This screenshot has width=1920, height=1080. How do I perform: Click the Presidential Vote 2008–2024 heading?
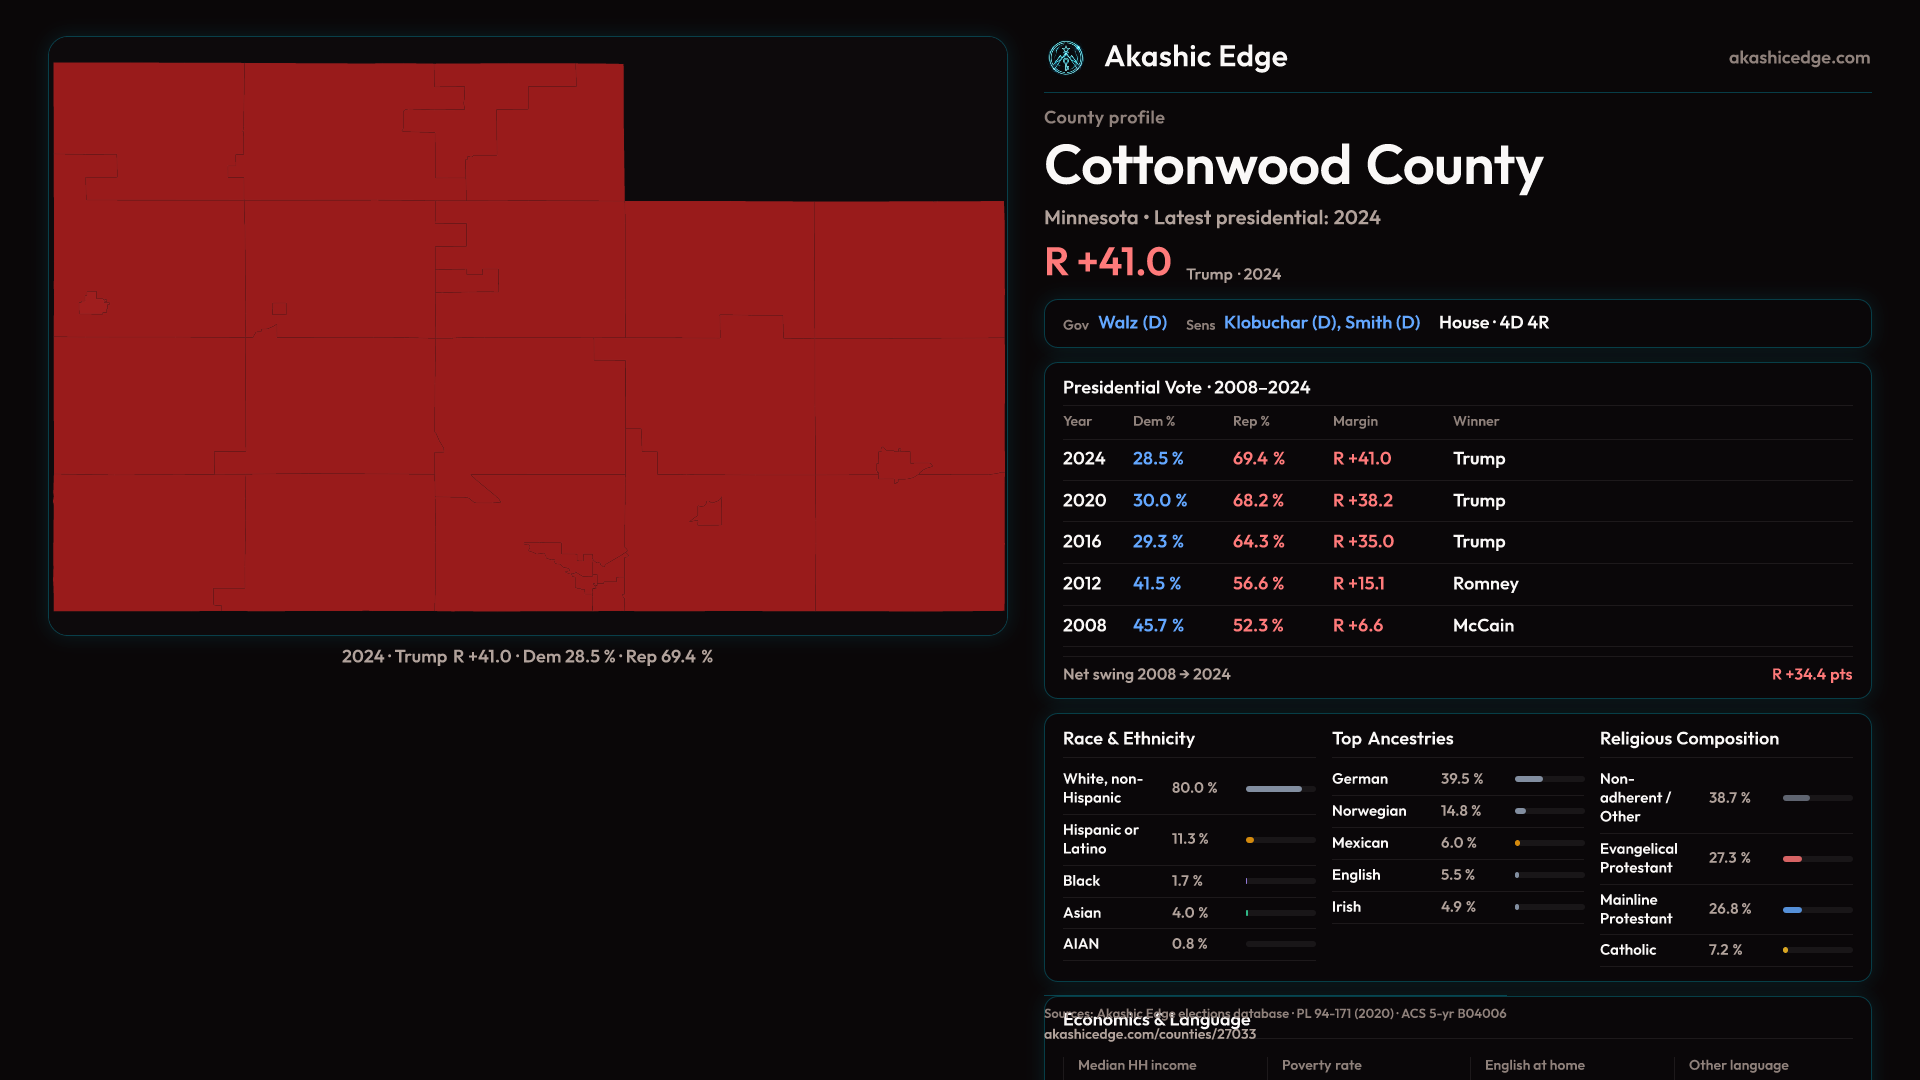click(x=1186, y=388)
